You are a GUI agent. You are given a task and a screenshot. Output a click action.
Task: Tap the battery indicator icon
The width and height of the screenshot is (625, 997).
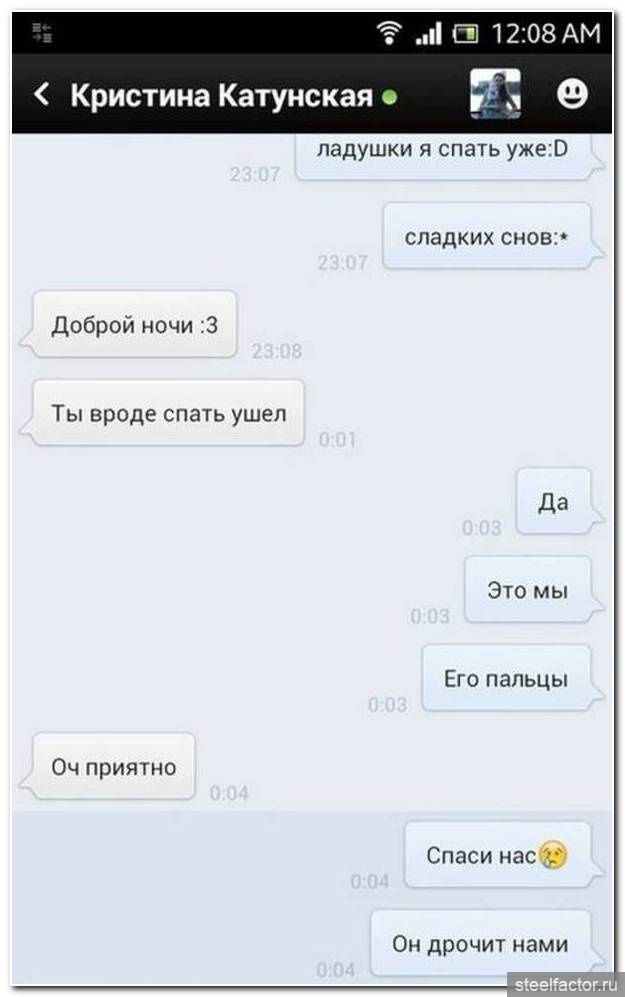[x=465, y=33]
